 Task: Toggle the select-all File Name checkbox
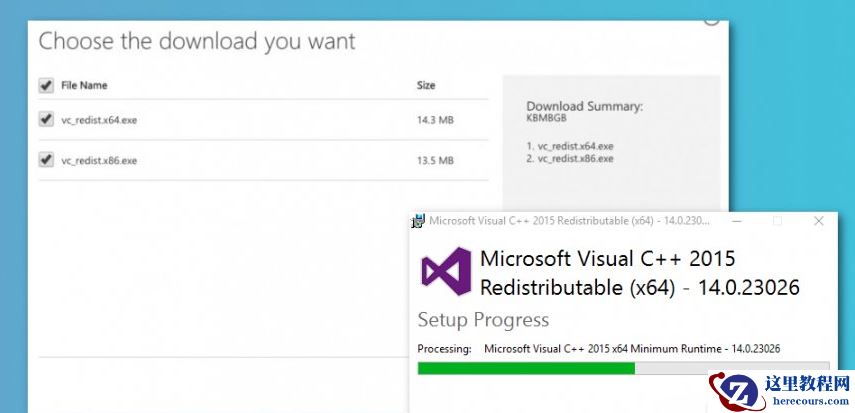tap(46, 86)
